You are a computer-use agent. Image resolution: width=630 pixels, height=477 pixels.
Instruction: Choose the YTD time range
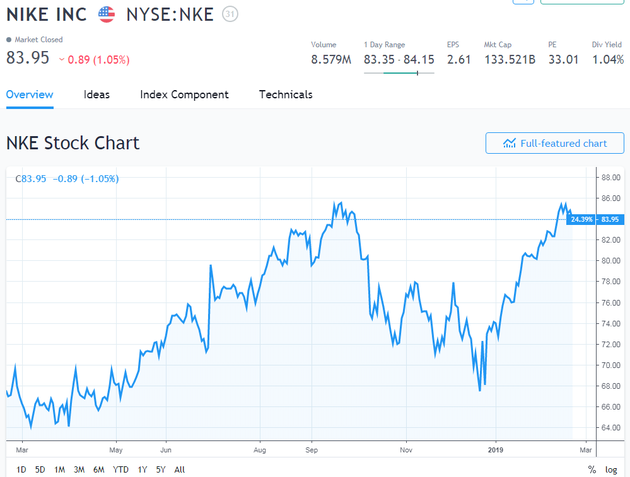pyautogui.click(x=120, y=469)
